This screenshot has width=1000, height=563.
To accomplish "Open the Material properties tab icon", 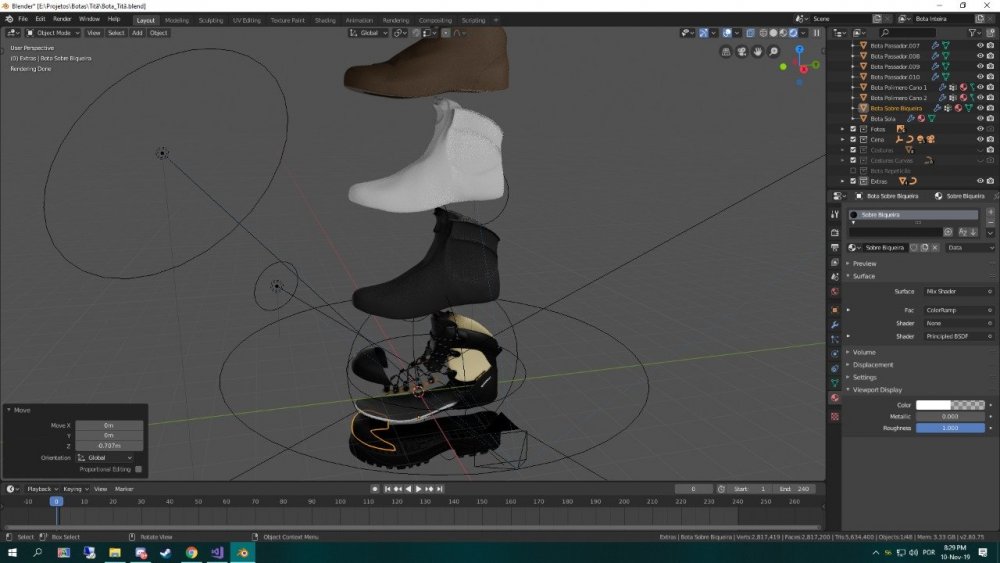I will point(835,397).
